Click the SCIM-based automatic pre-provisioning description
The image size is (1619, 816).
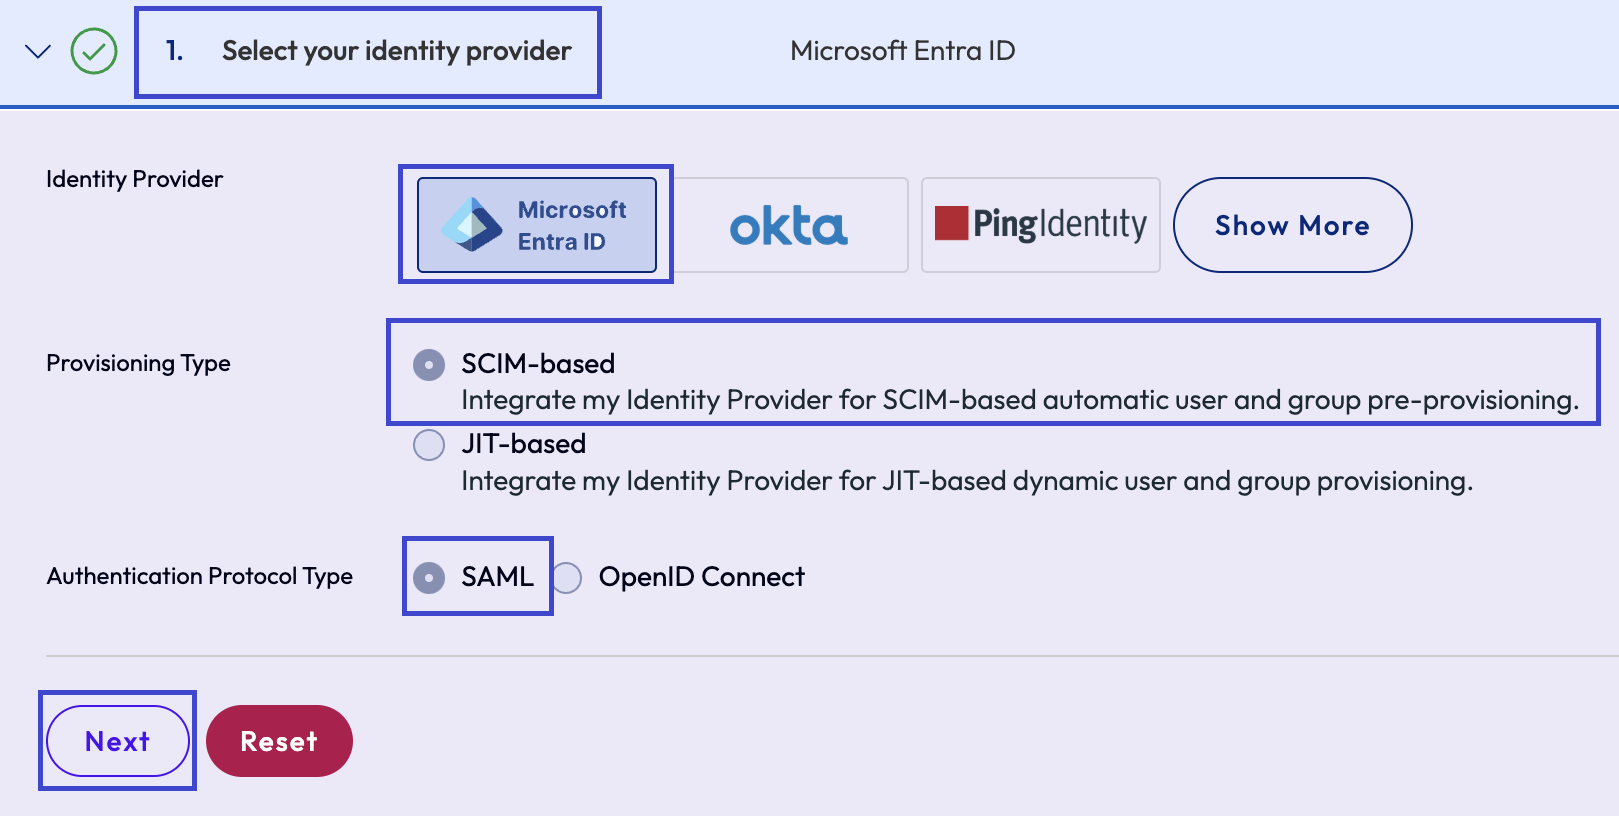pyautogui.click(x=1020, y=400)
